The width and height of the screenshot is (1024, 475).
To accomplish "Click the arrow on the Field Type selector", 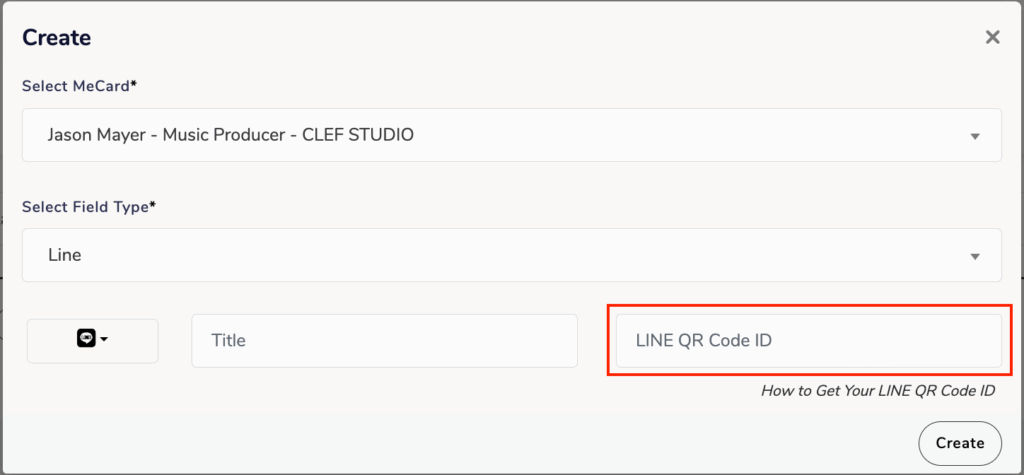I will pos(975,257).
